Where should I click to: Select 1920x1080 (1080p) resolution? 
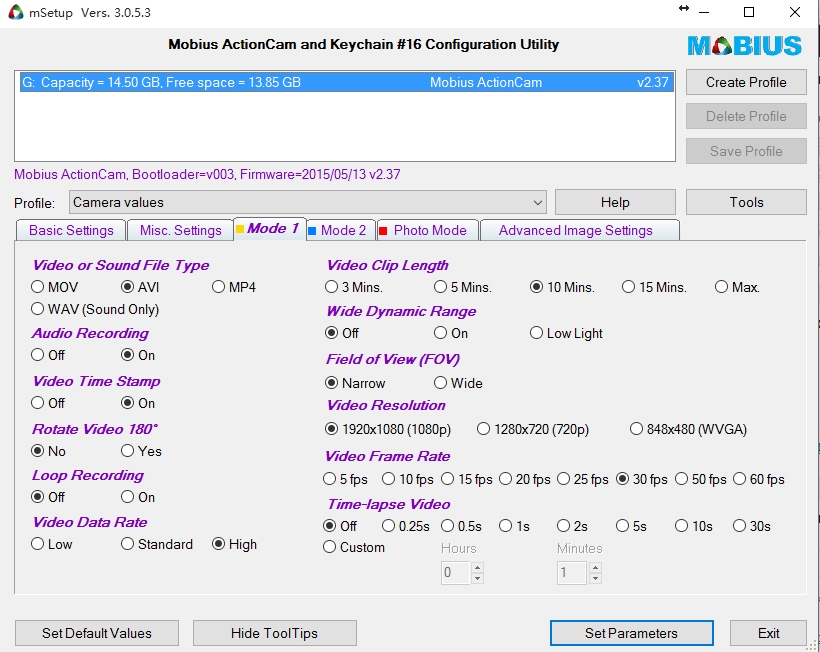click(388, 429)
